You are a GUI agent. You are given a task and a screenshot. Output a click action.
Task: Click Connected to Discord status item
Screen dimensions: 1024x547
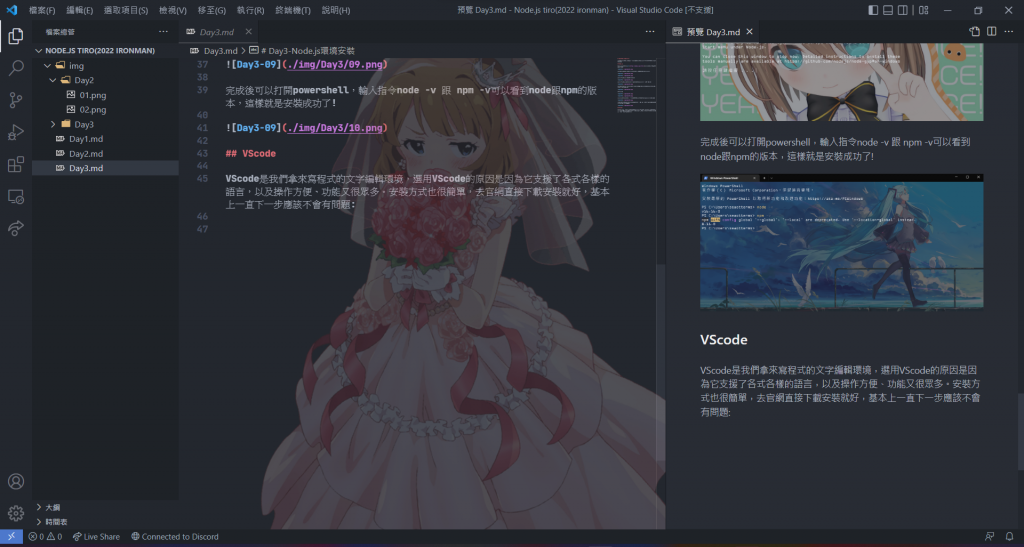(174, 537)
